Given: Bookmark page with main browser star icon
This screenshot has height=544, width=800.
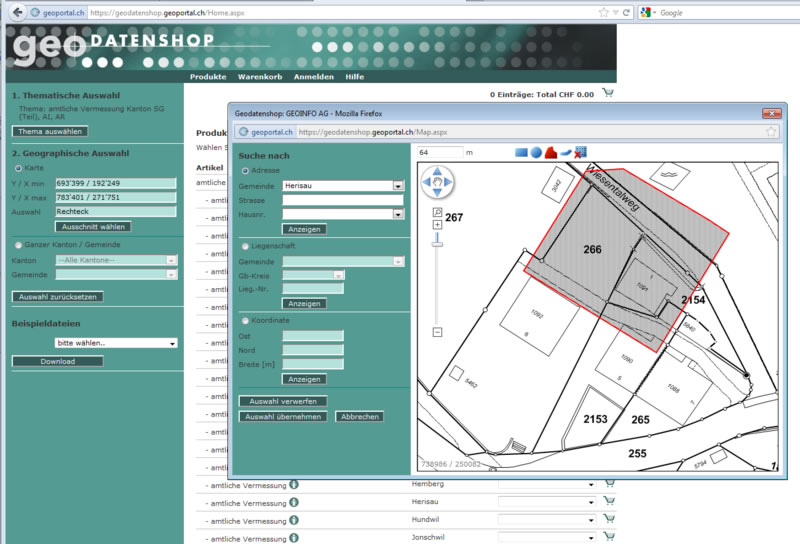Looking at the screenshot, I should 604,12.
